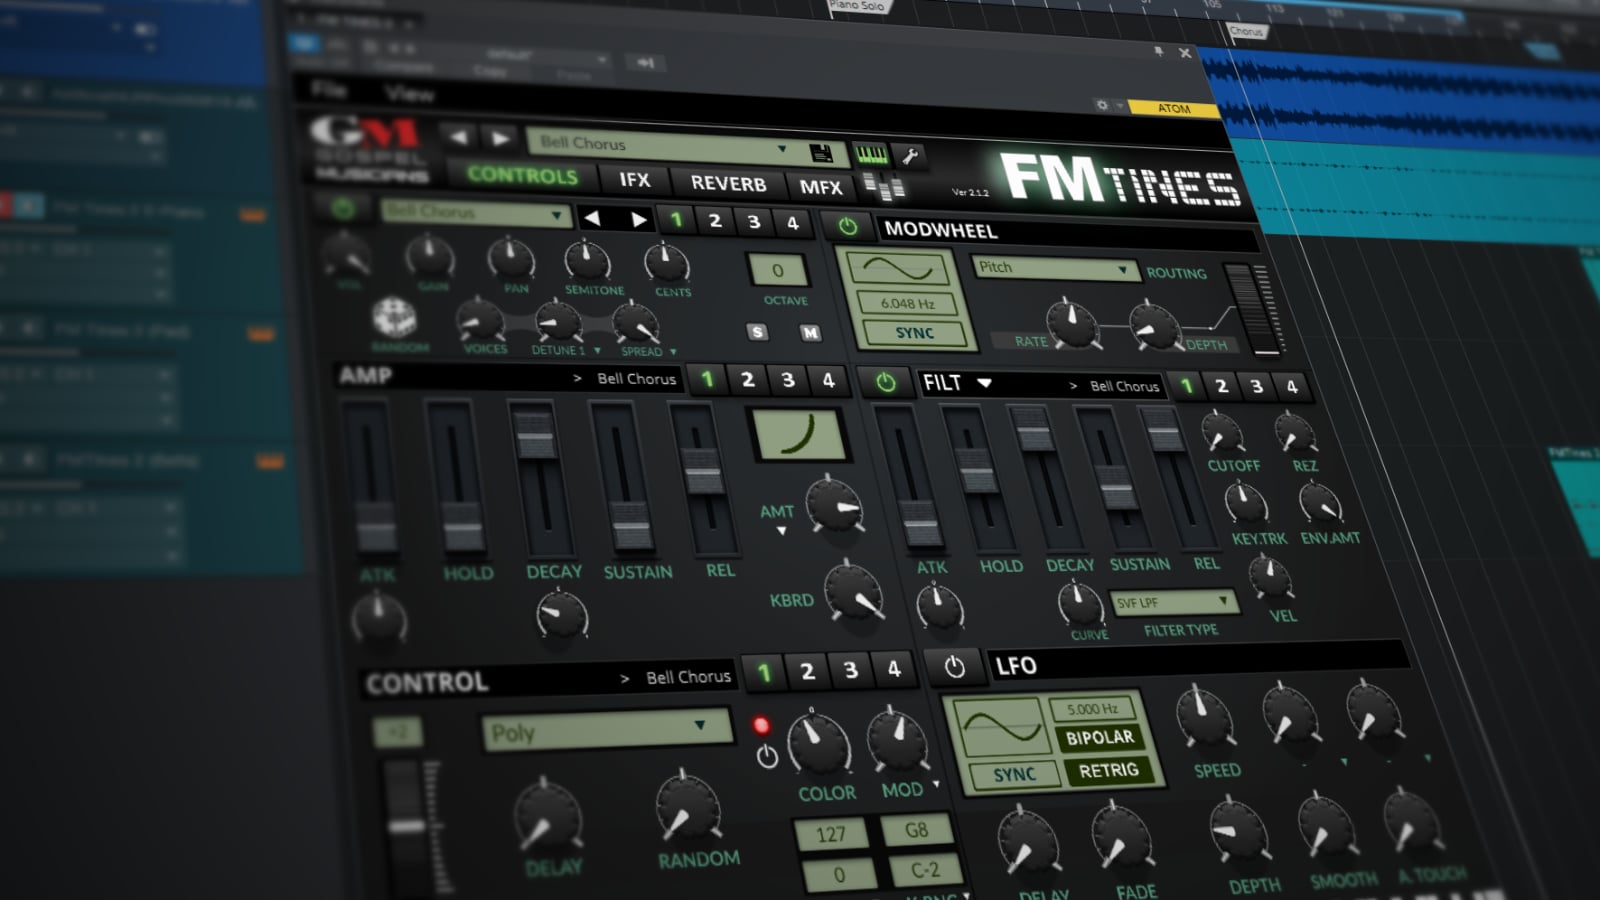Select layer 4 in the FILT section

(x=1291, y=386)
